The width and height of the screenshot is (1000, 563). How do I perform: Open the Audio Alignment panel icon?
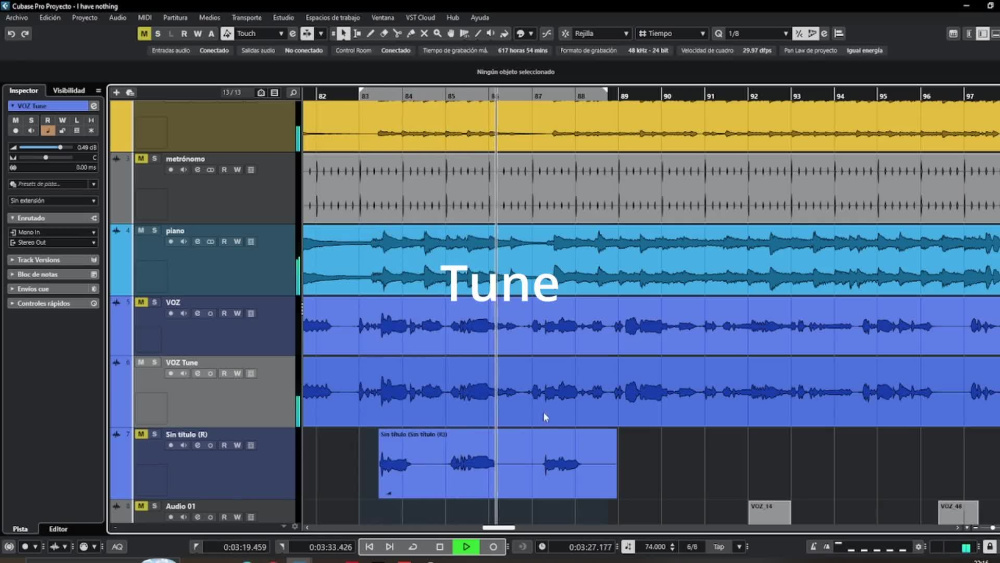(839, 34)
